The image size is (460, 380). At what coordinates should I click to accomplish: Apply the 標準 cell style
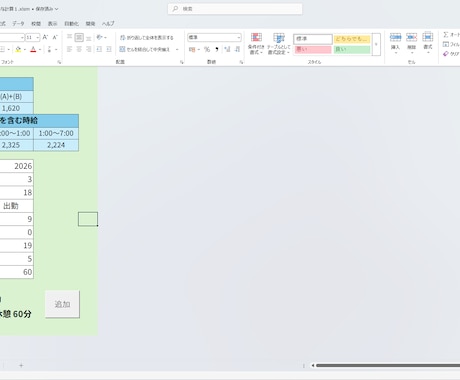pyautogui.click(x=313, y=39)
